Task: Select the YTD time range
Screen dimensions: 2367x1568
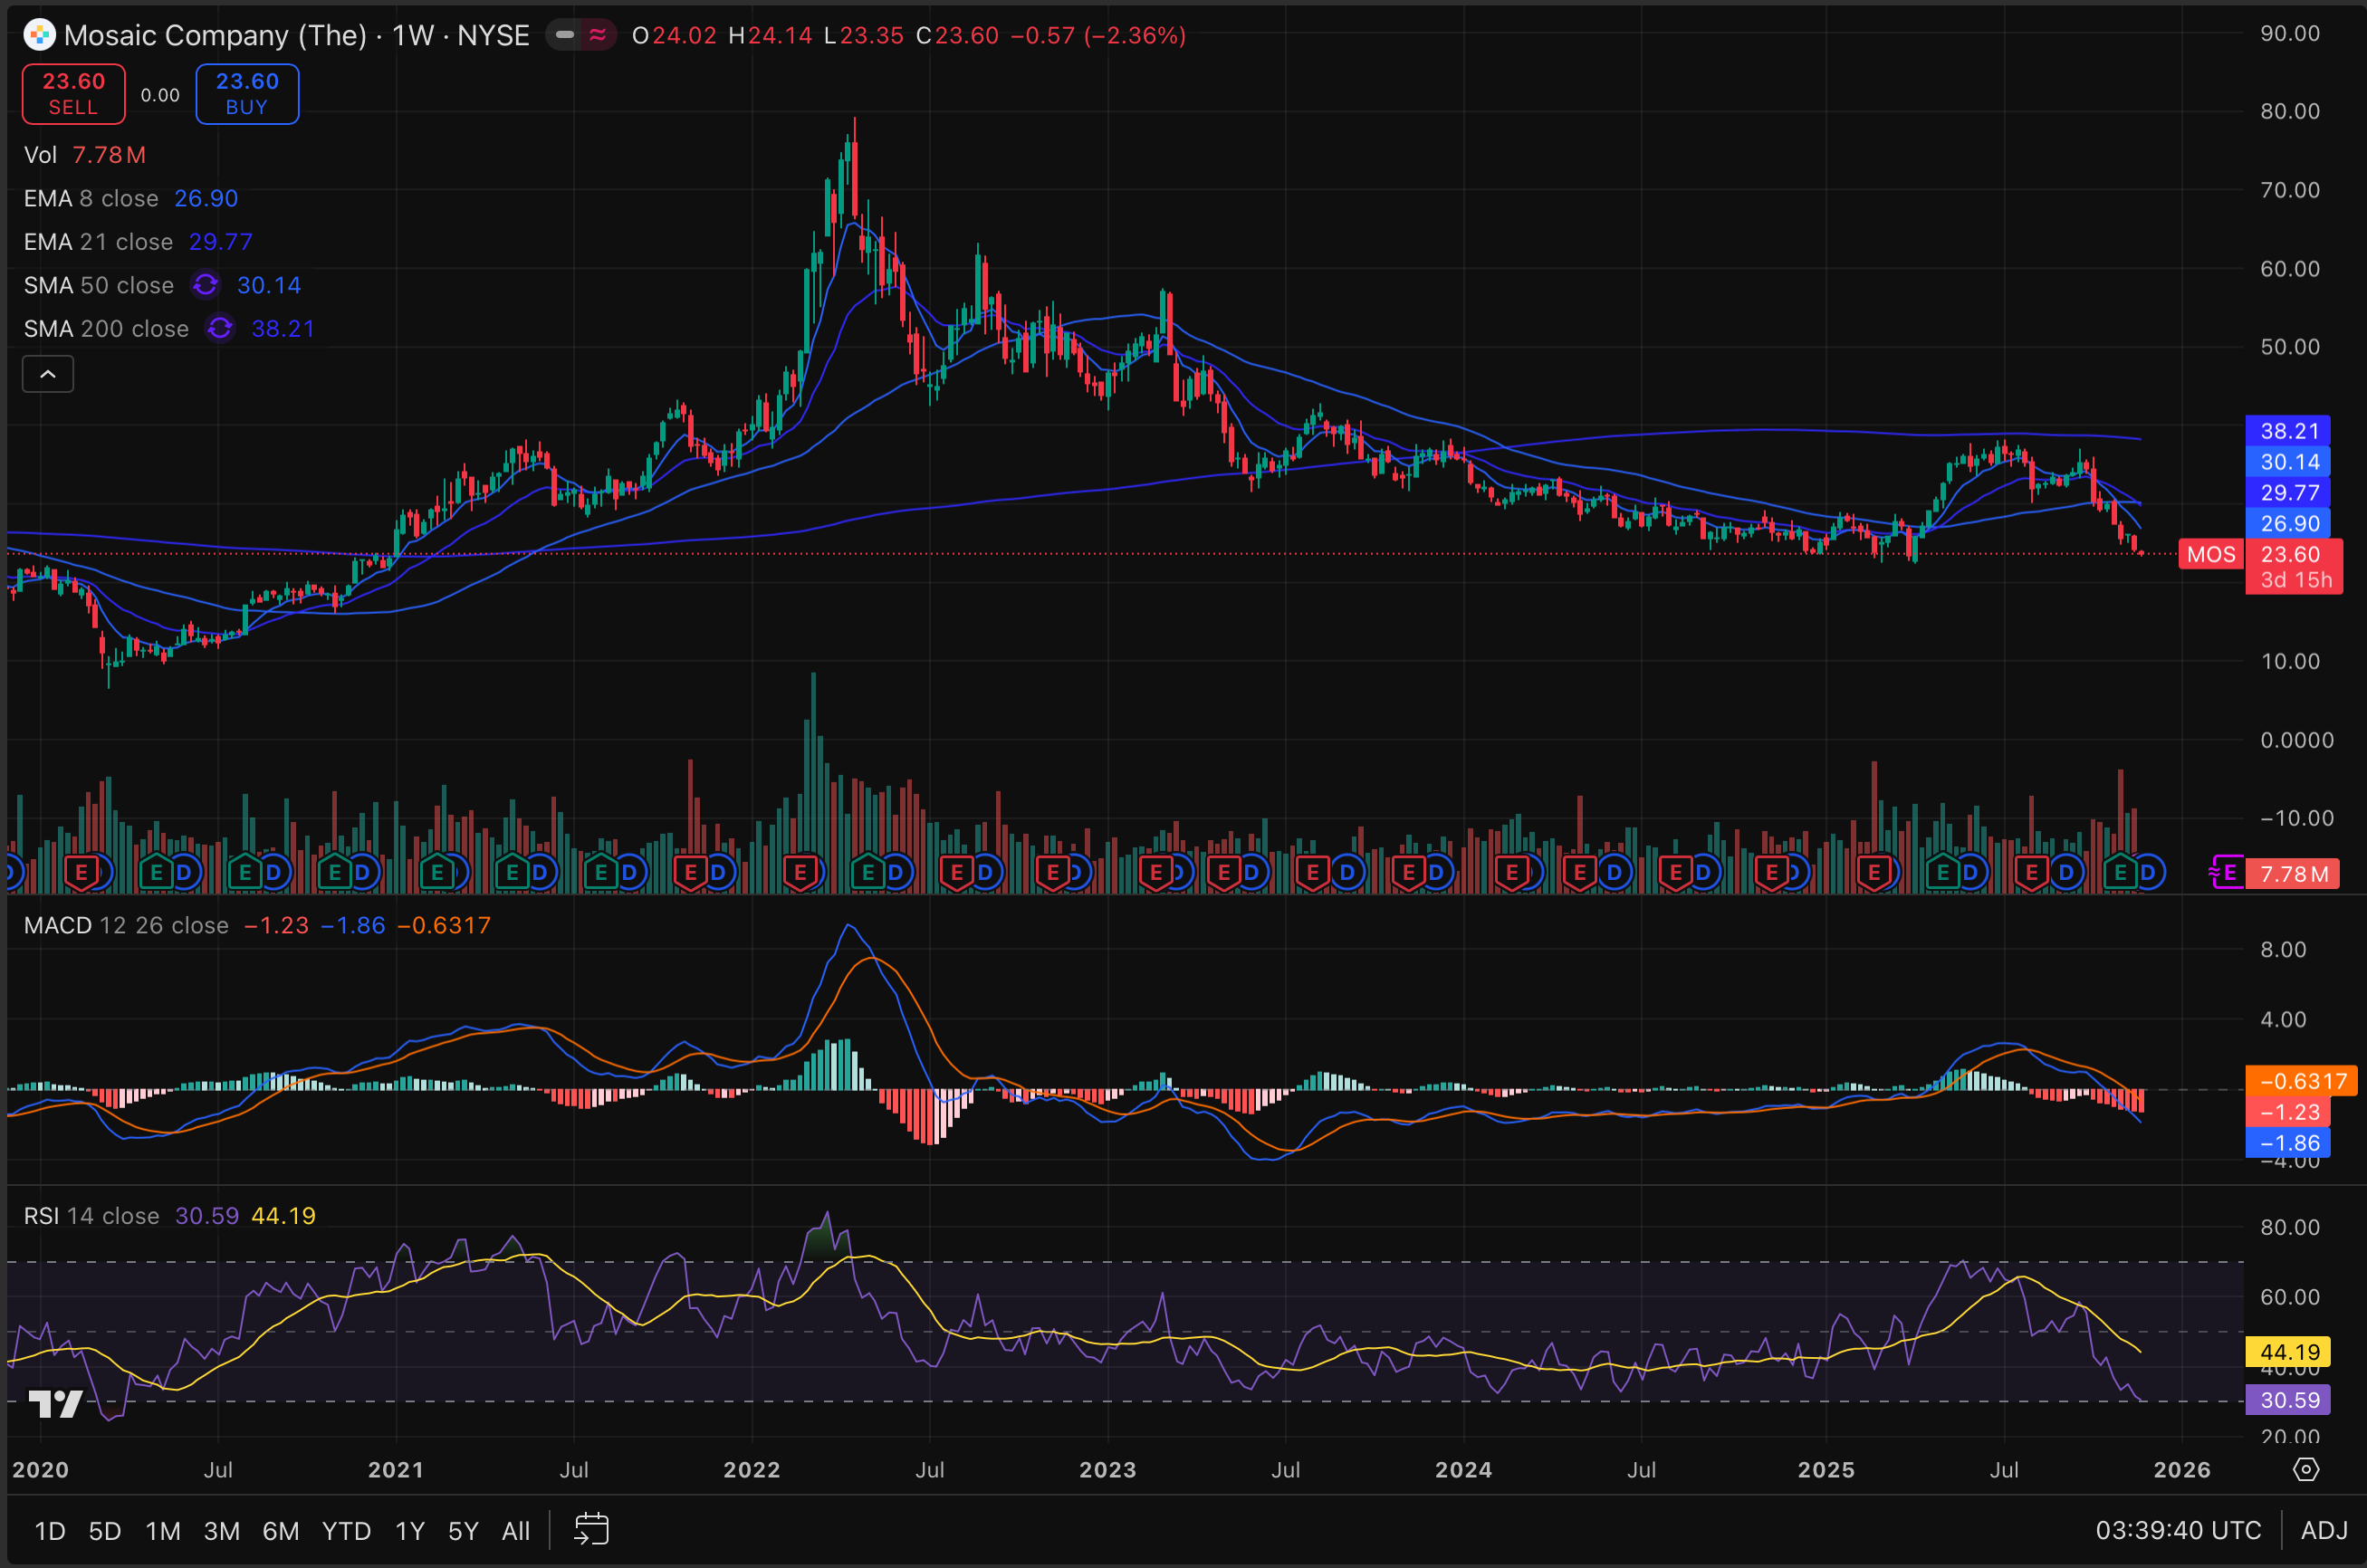Action: (x=346, y=1530)
